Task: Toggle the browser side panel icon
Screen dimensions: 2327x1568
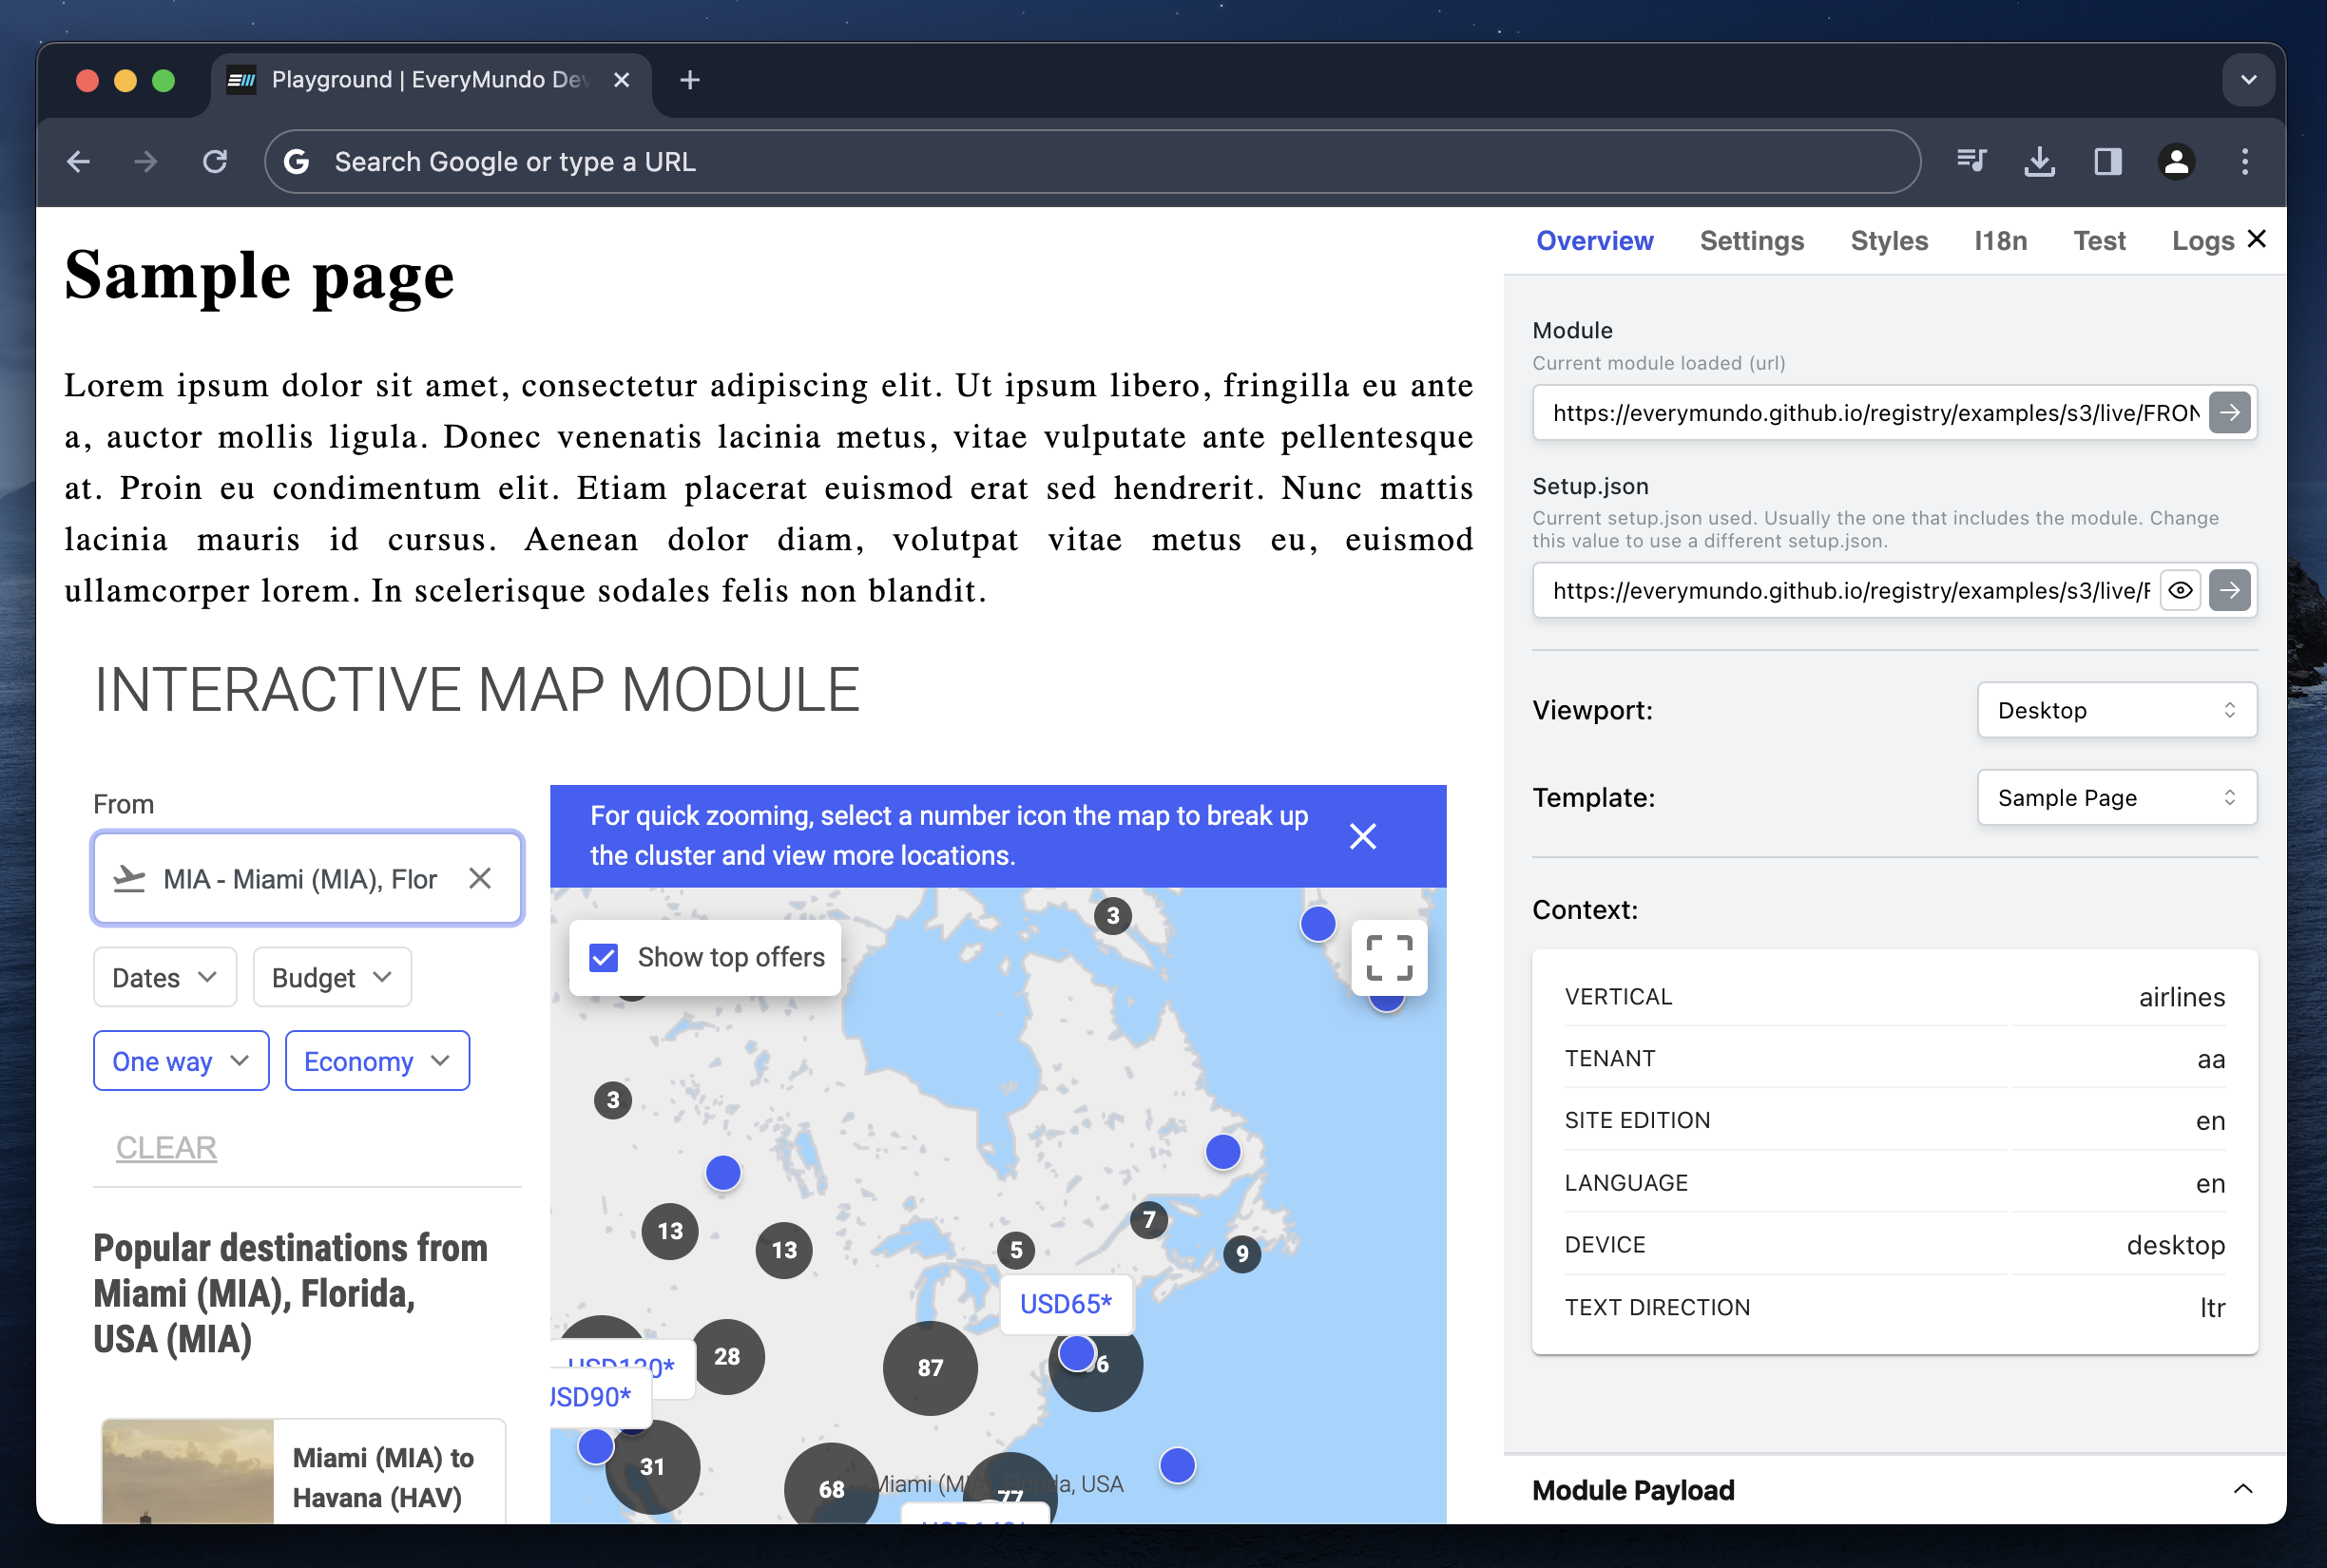Action: [x=2108, y=161]
